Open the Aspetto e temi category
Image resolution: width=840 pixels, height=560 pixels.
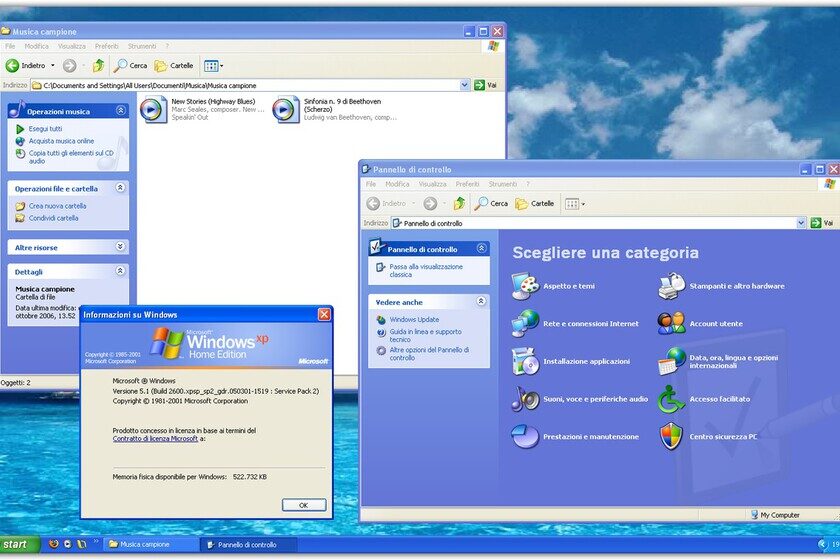tap(554, 286)
